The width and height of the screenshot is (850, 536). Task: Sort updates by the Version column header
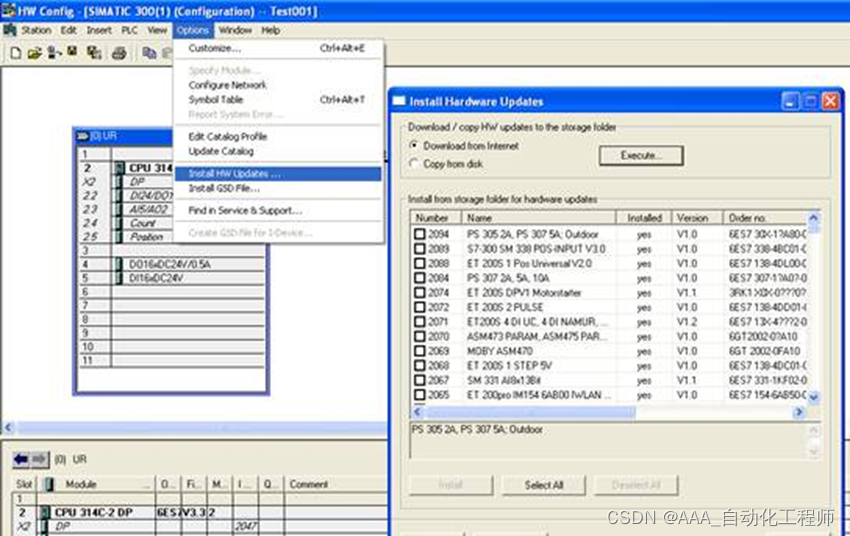[697, 218]
